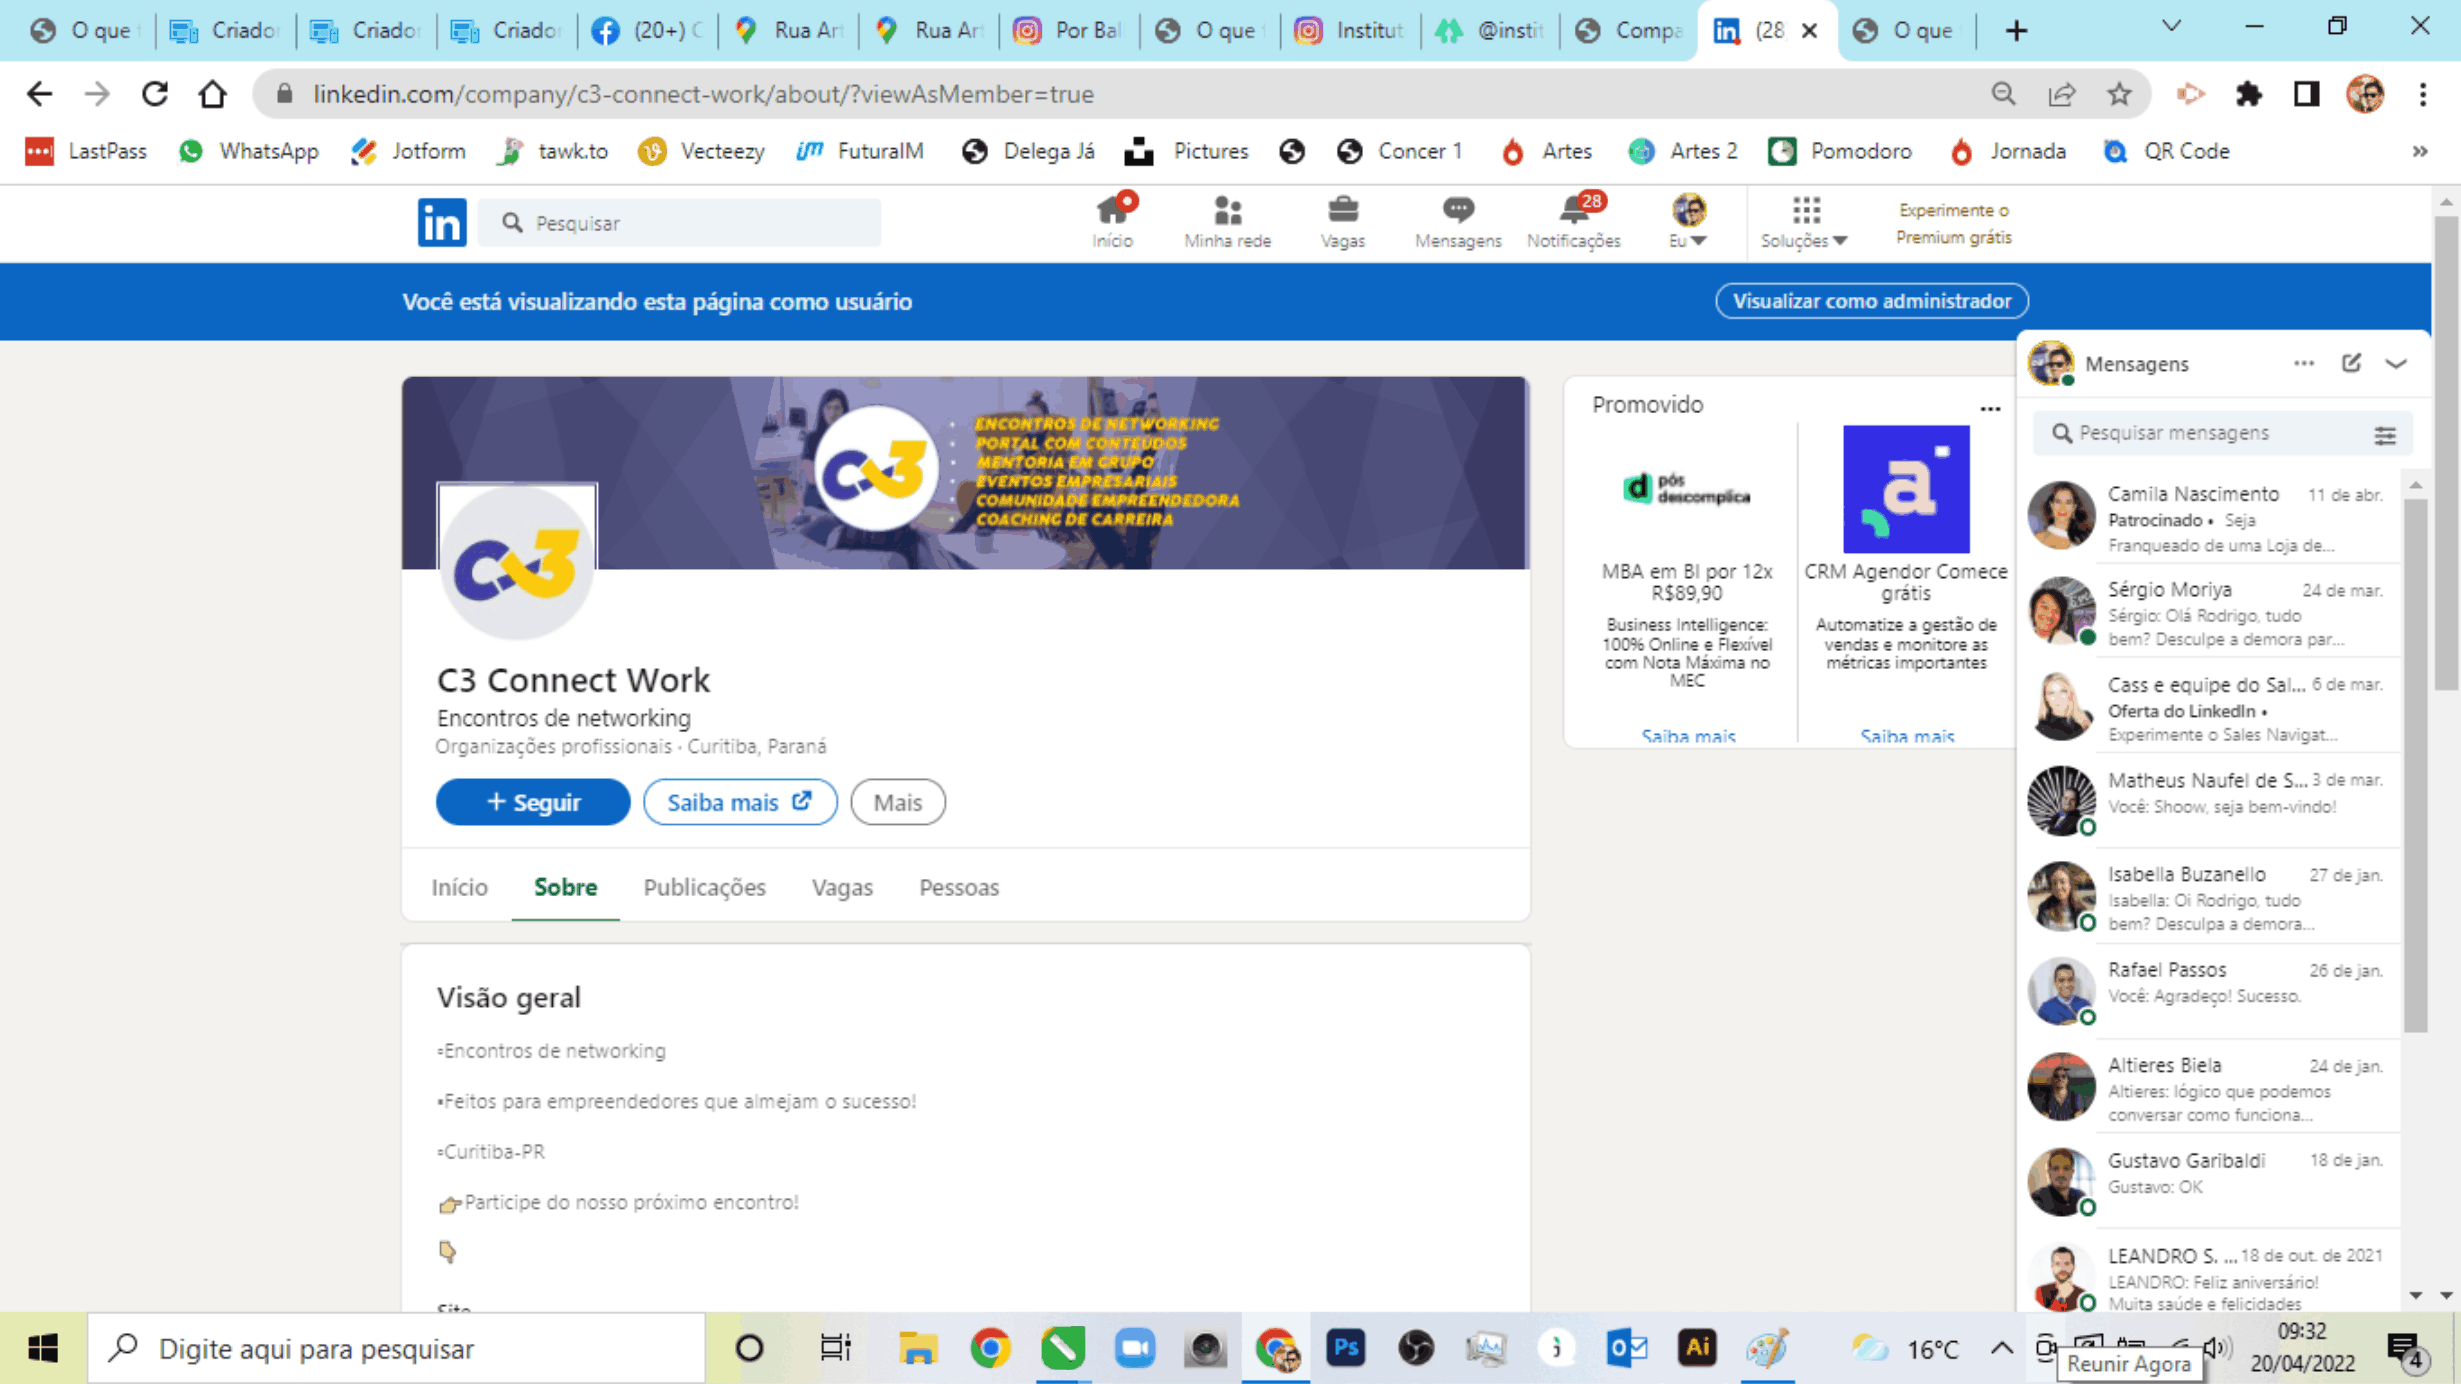The image size is (2461, 1384).
Task: Click the Início home icon
Action: point(1114,212)
